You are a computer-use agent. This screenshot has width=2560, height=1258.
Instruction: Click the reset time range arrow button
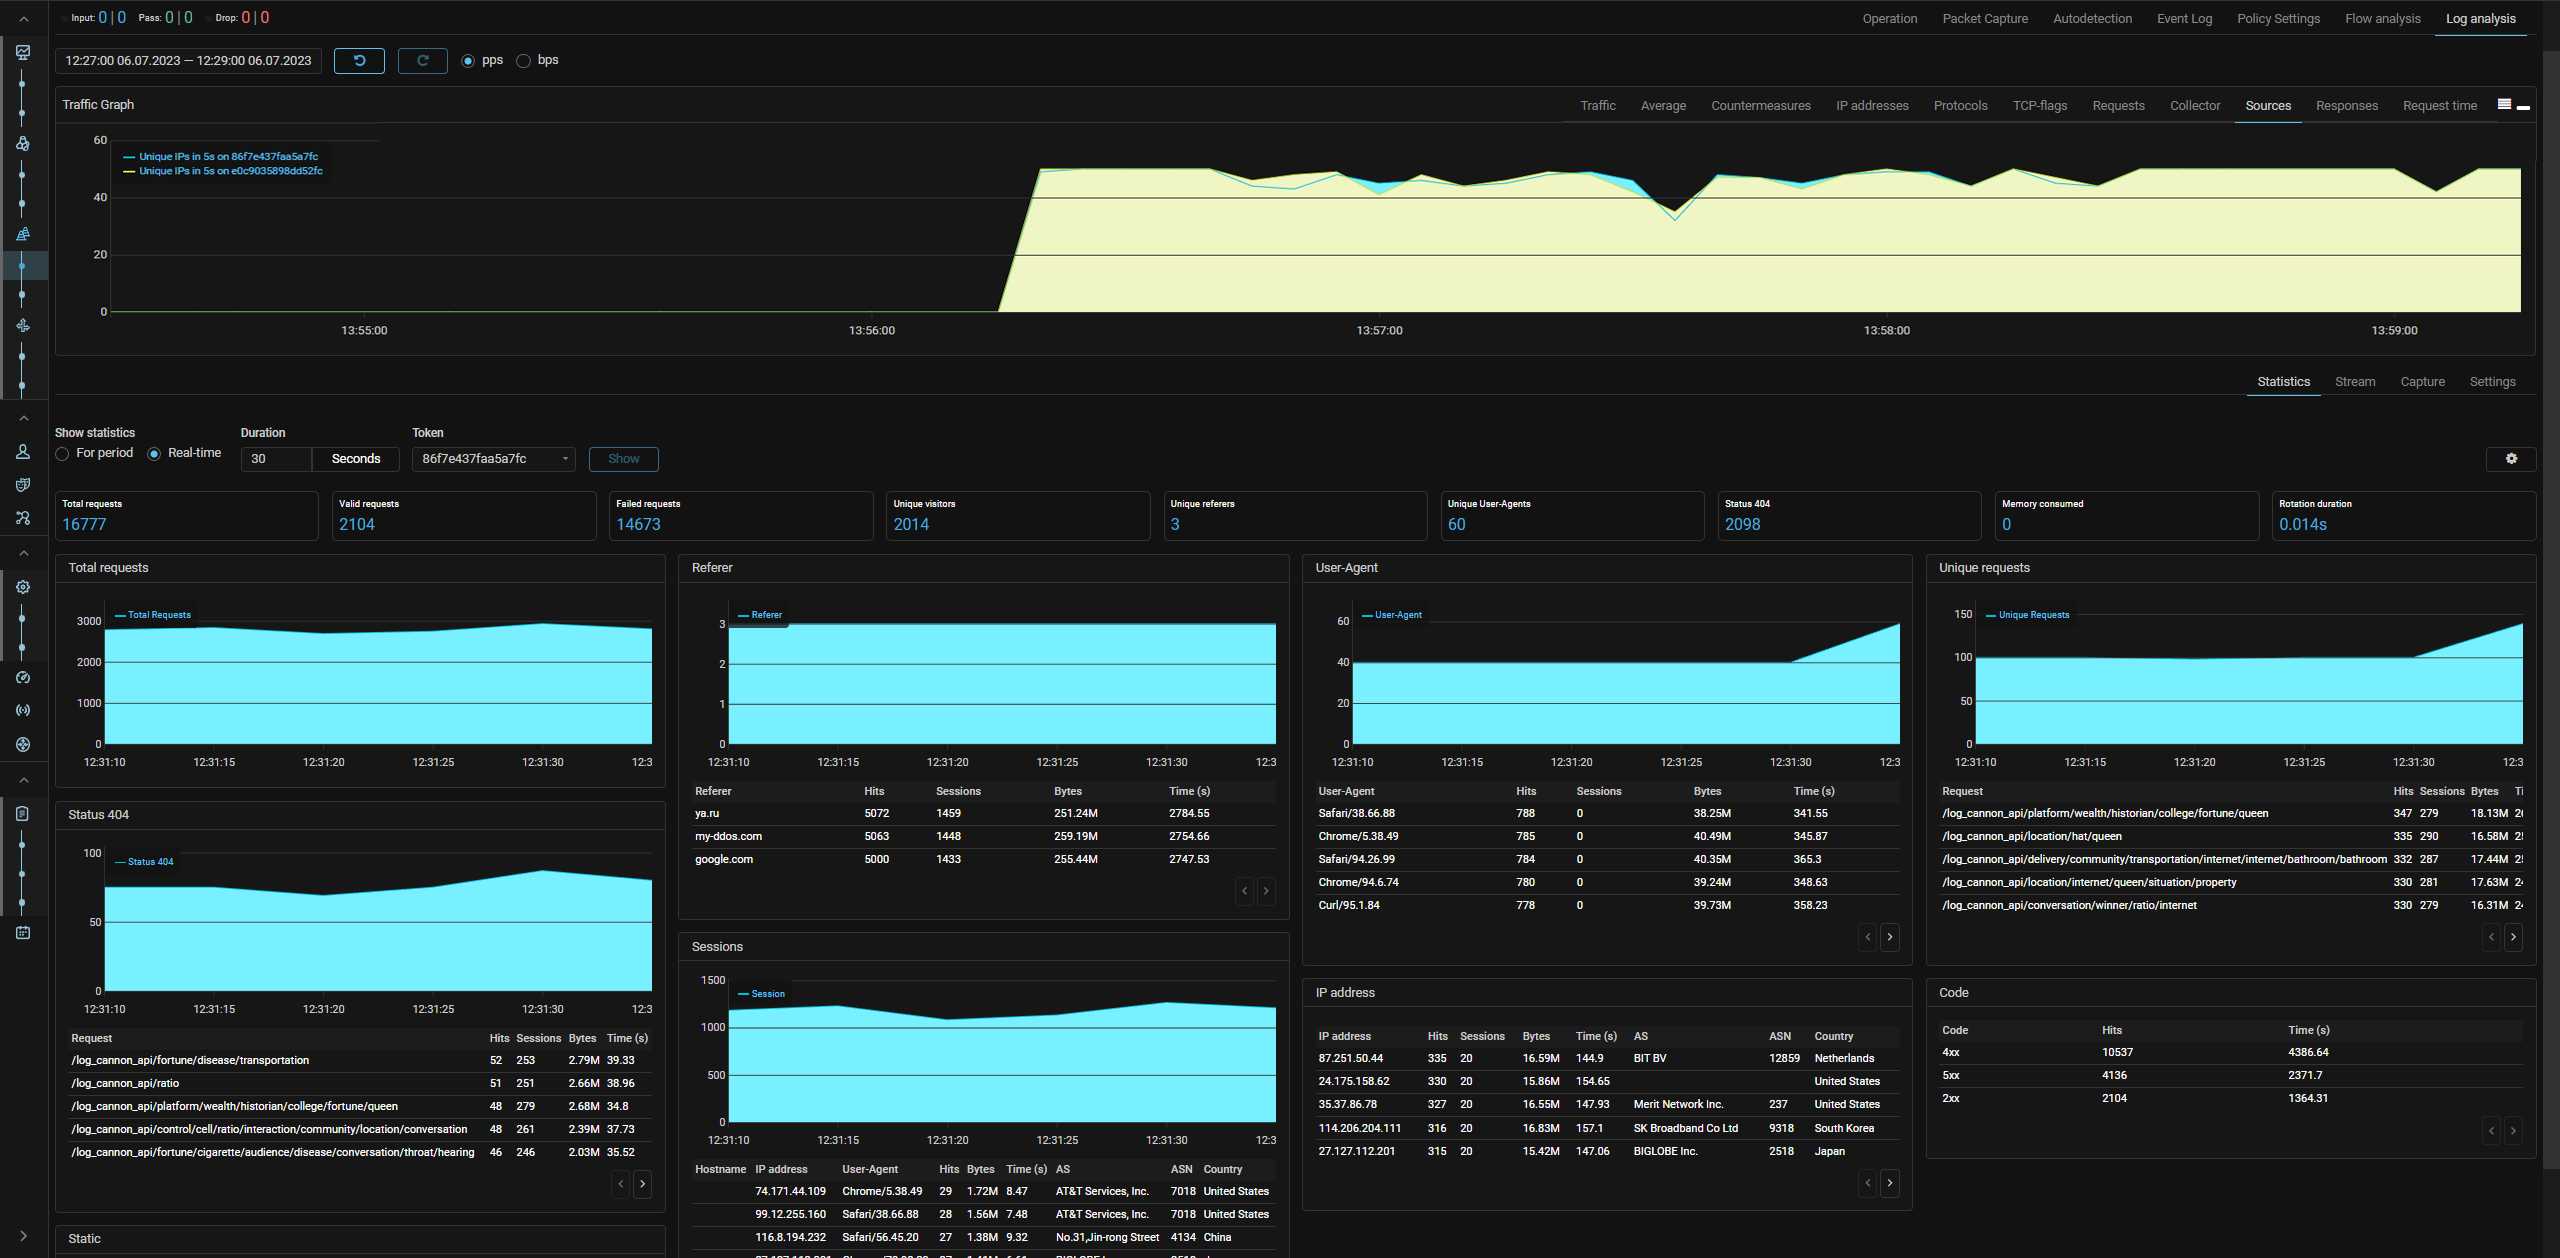tap(359, 61)
